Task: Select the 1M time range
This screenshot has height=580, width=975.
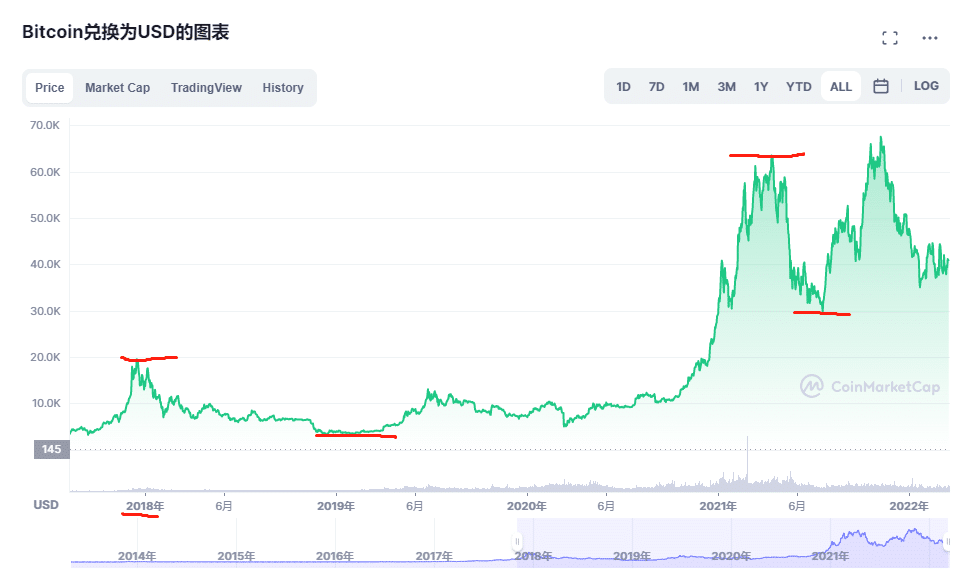Action: 690,86
